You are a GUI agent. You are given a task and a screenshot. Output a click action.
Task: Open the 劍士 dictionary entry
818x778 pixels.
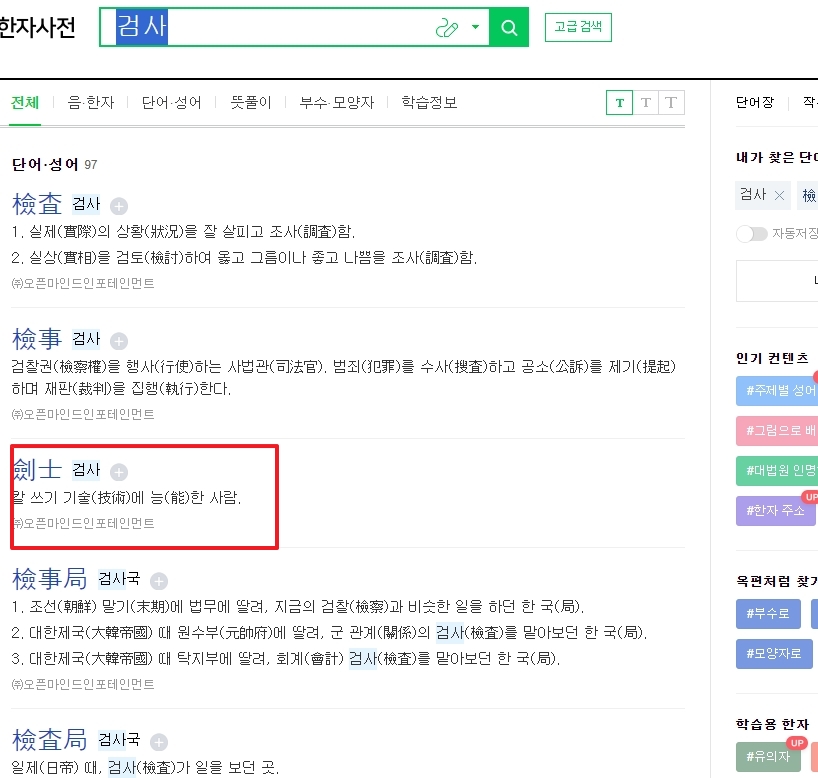pyautogui.click(x=38, y=470)
